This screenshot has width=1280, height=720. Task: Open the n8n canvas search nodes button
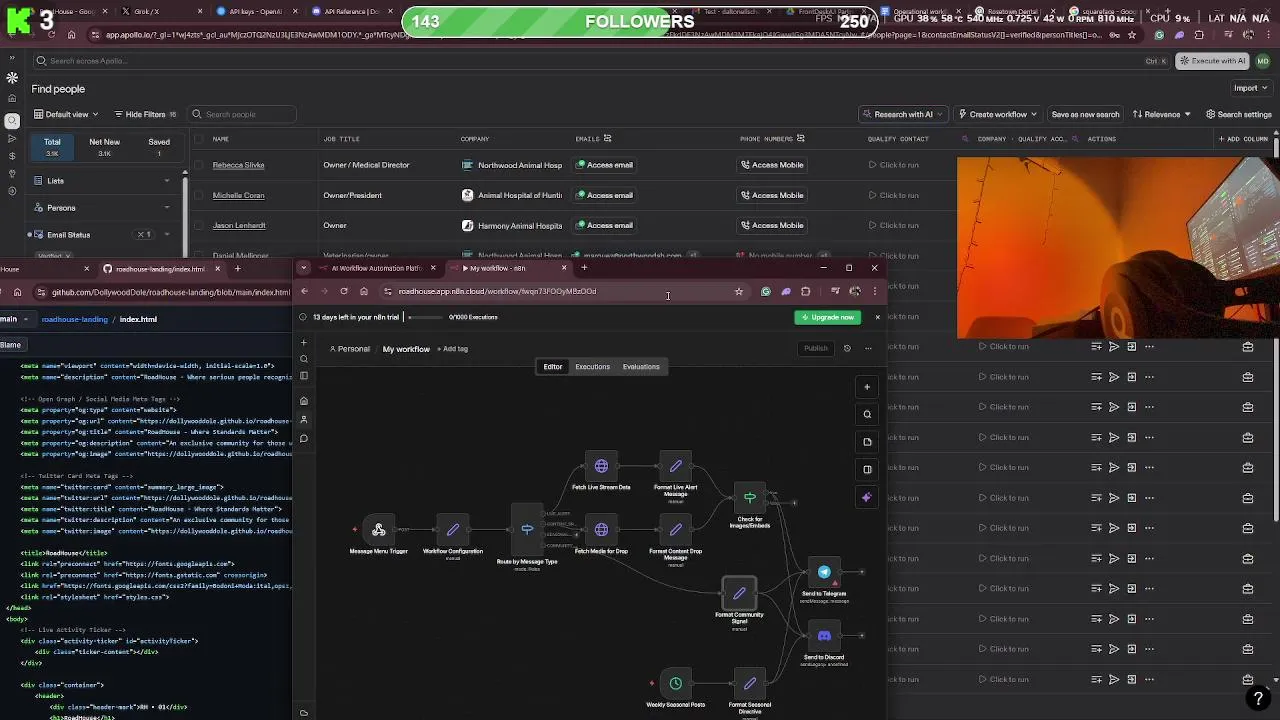coord(867,414)
